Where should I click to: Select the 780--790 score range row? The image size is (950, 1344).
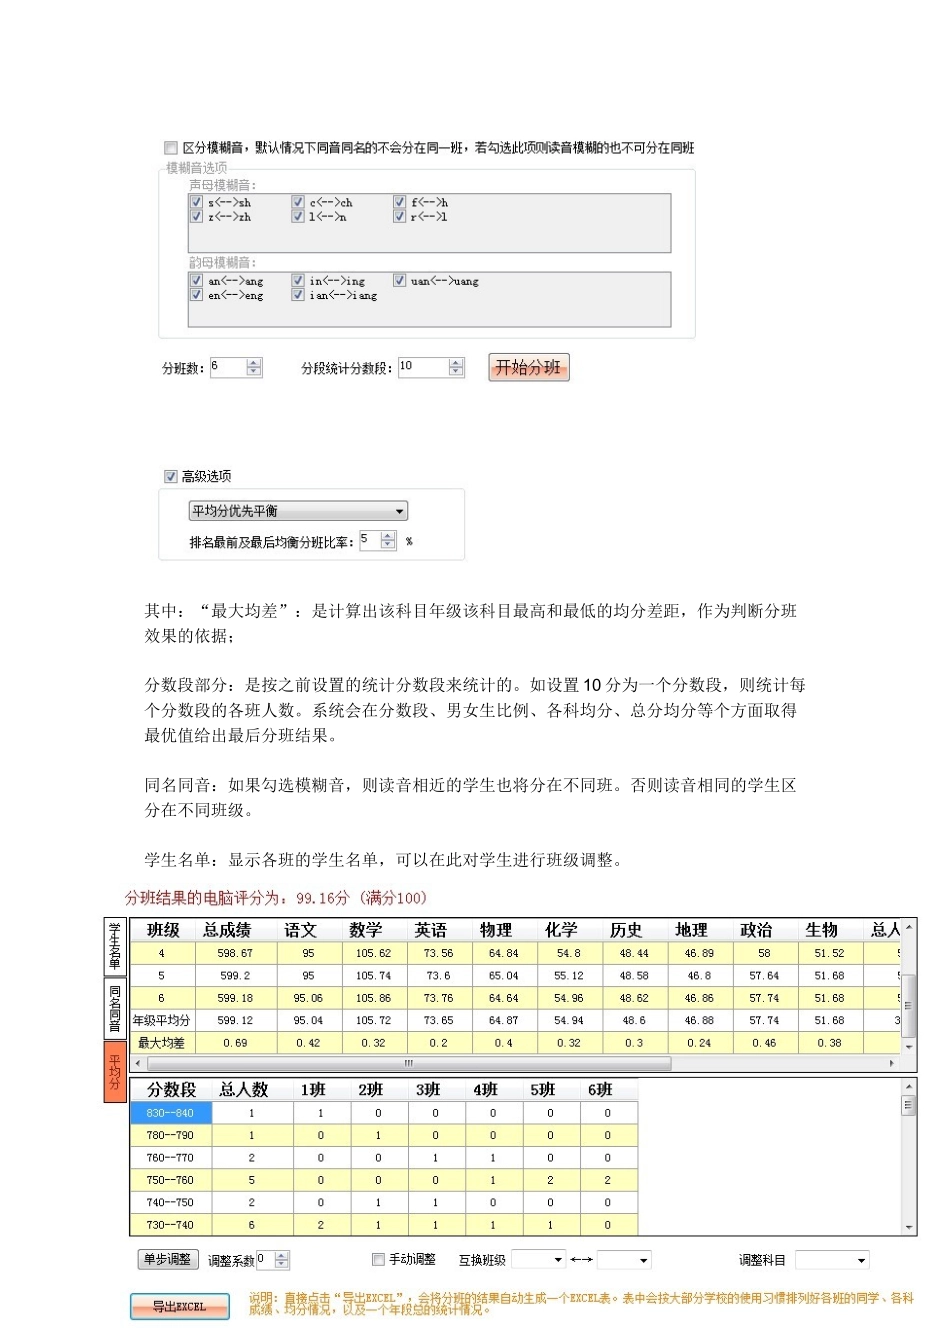[384, 1135]
